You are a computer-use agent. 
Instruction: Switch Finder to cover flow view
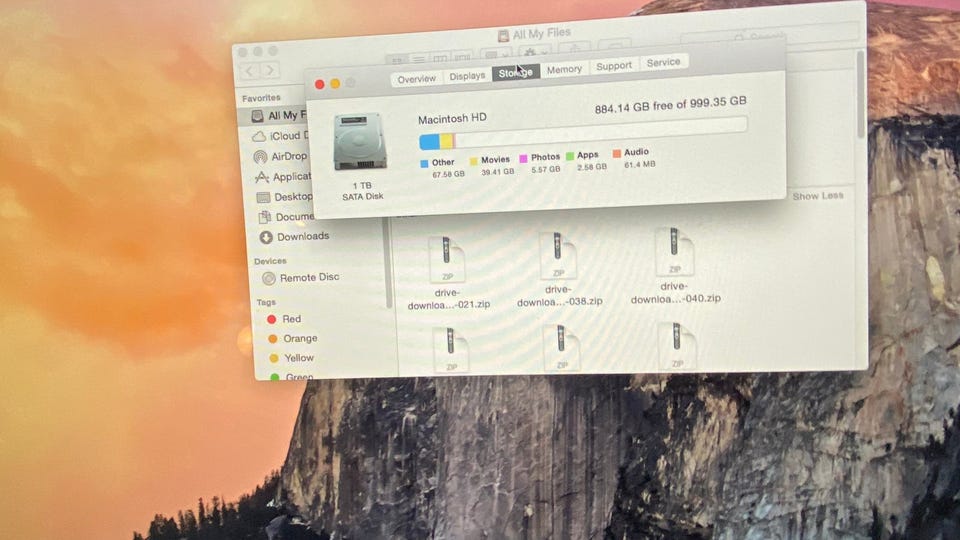pyautogui.click(x=462, y=57)
